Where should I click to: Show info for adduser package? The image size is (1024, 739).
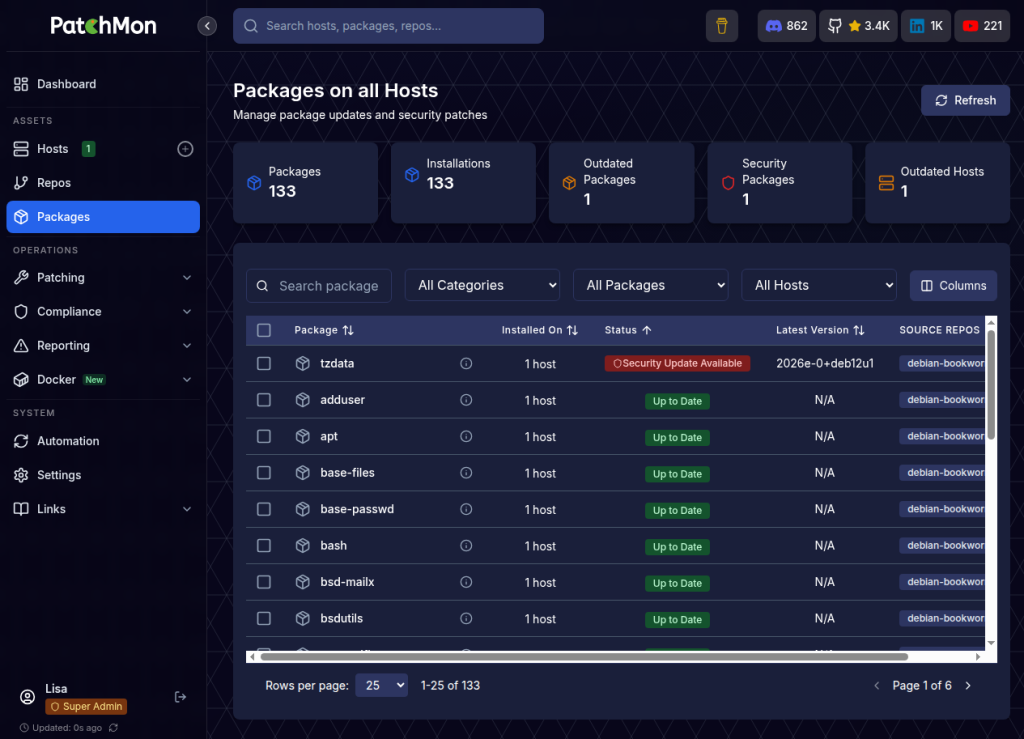tap(466, 400)
